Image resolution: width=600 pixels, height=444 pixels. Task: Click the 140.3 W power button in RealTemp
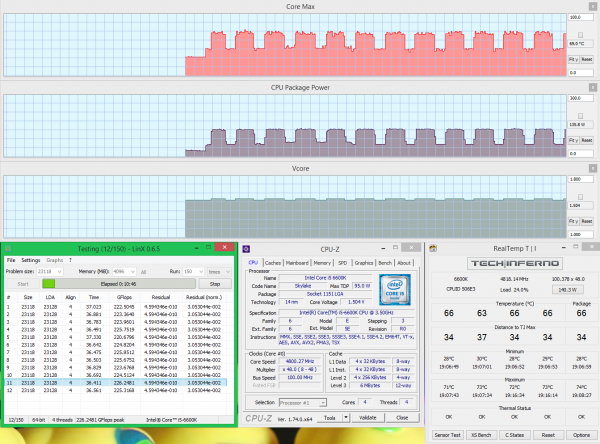tap(568, 290)
